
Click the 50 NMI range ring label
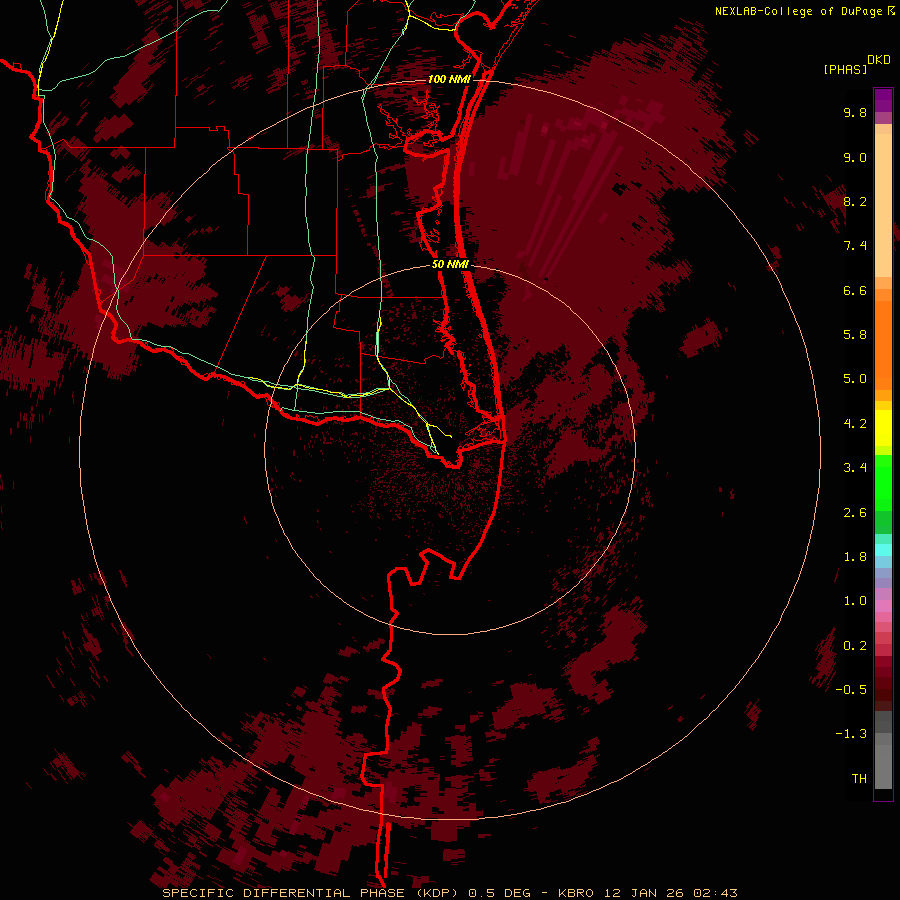(x=451, y=264)
